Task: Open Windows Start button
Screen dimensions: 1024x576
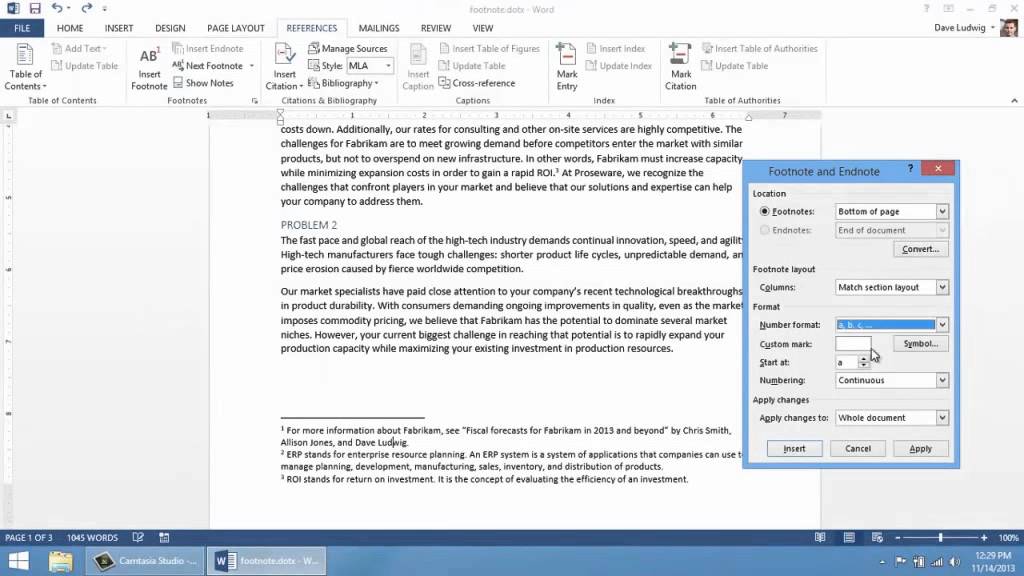Action: pos(18,561)
